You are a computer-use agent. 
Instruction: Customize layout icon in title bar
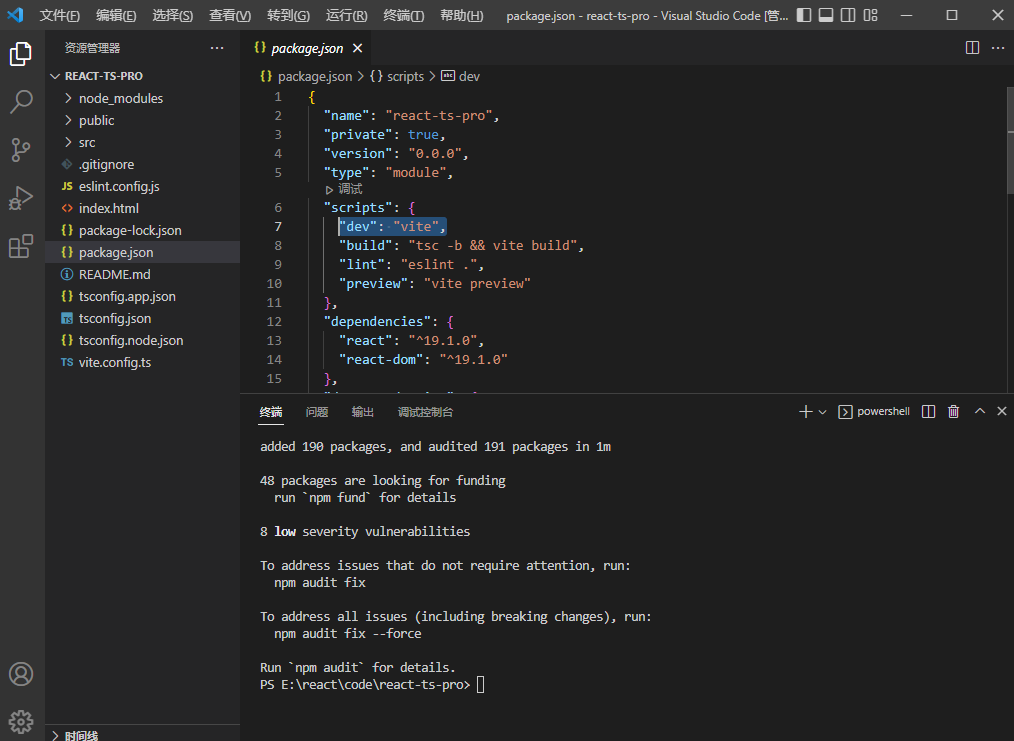tap(870, 15)
